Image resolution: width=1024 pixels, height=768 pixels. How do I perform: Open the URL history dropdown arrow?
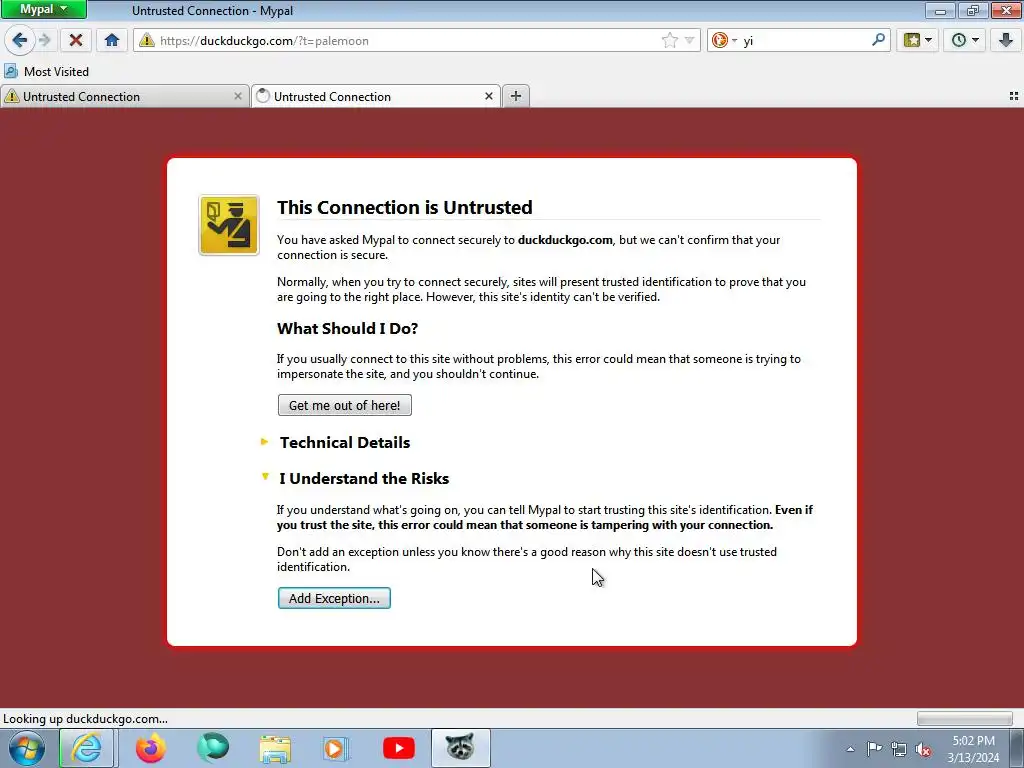[689, 40]
